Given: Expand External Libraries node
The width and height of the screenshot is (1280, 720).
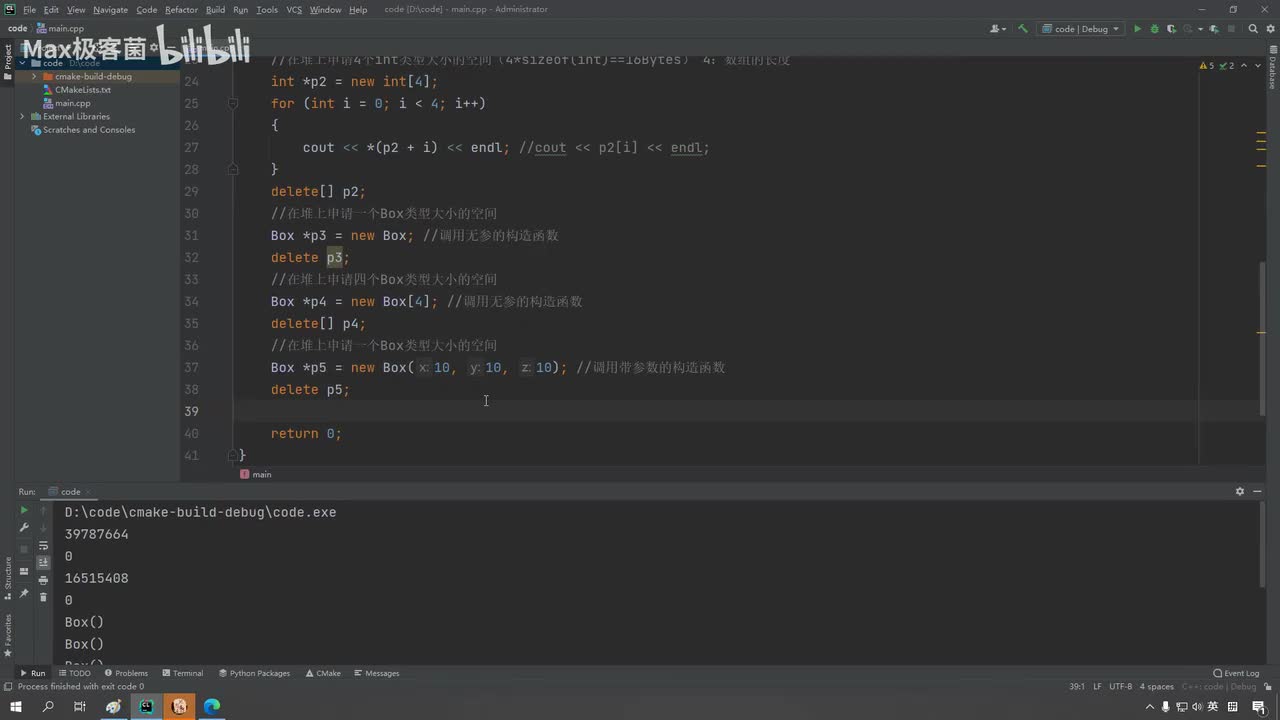Looking at the screenshot, I should point(22,116).
